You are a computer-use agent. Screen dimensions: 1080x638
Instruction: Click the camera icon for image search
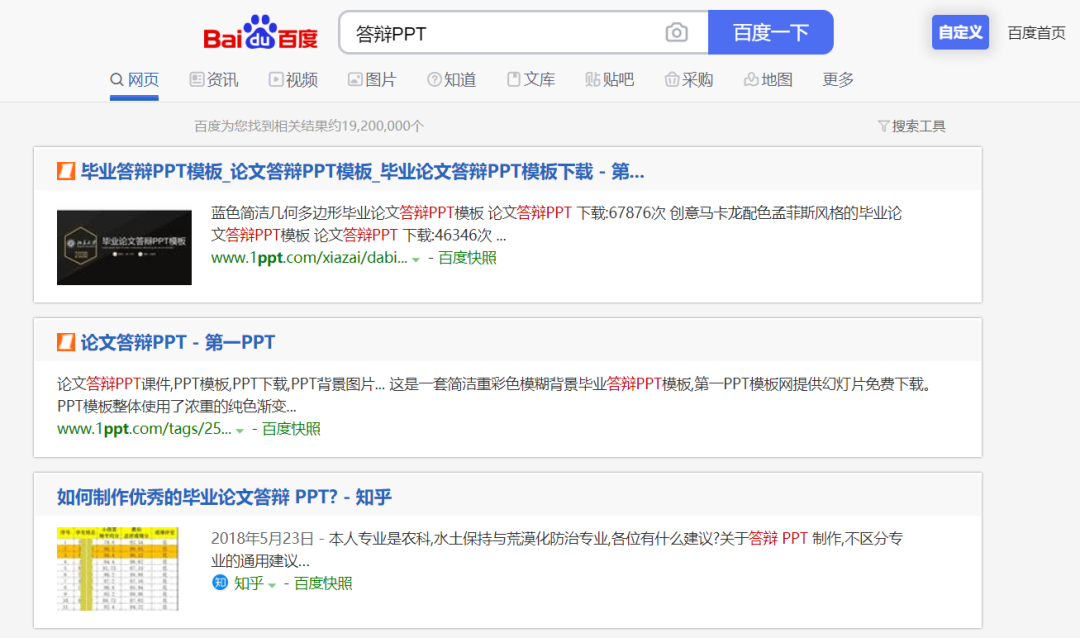[x=677, y=32]
